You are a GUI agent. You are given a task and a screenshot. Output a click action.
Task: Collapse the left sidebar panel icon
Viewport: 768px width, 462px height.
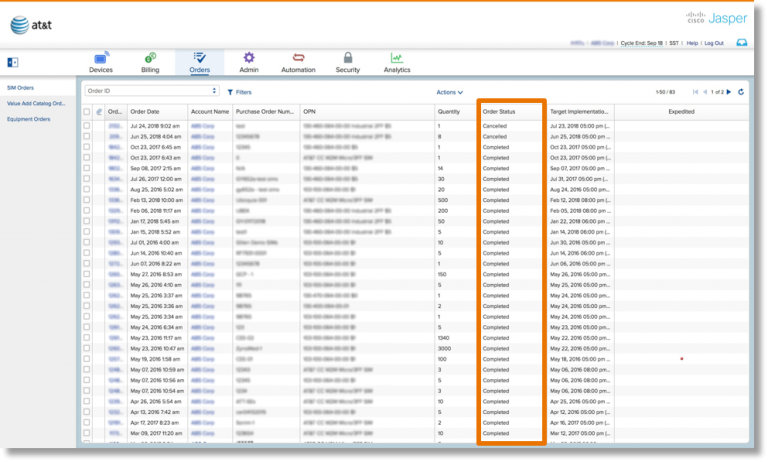pos(13,62)
